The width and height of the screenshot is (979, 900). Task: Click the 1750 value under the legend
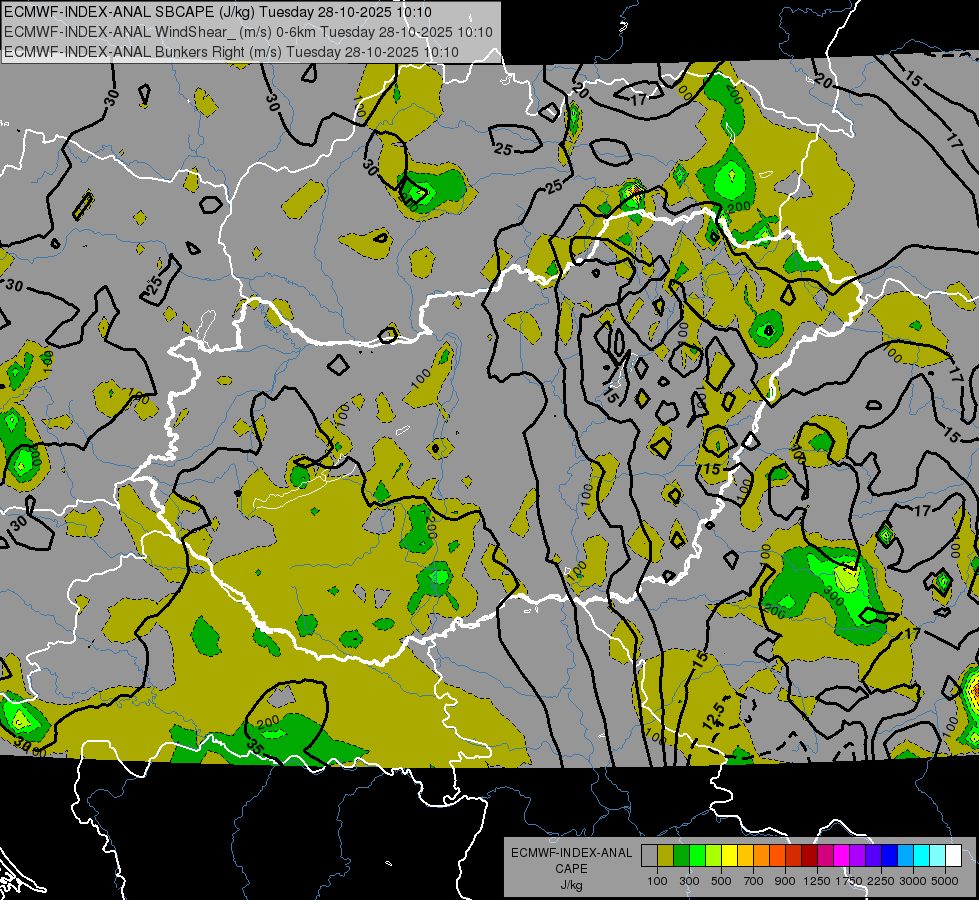tap(849, 881)
